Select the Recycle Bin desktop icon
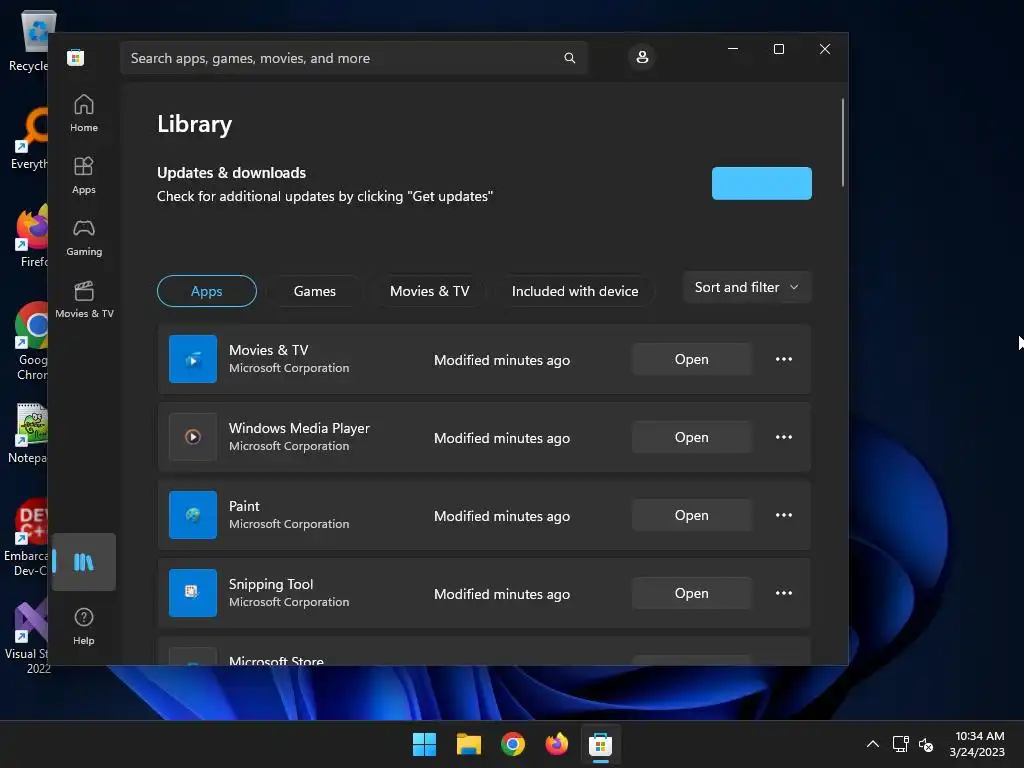The height and width of the screenshot is (768, 1024). [29, 40]
